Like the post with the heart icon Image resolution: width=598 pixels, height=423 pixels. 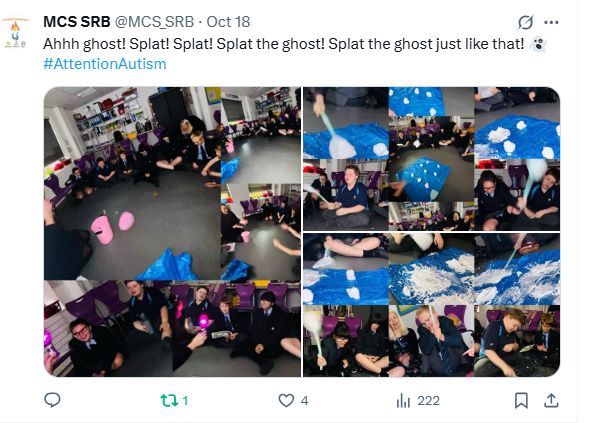286,400
